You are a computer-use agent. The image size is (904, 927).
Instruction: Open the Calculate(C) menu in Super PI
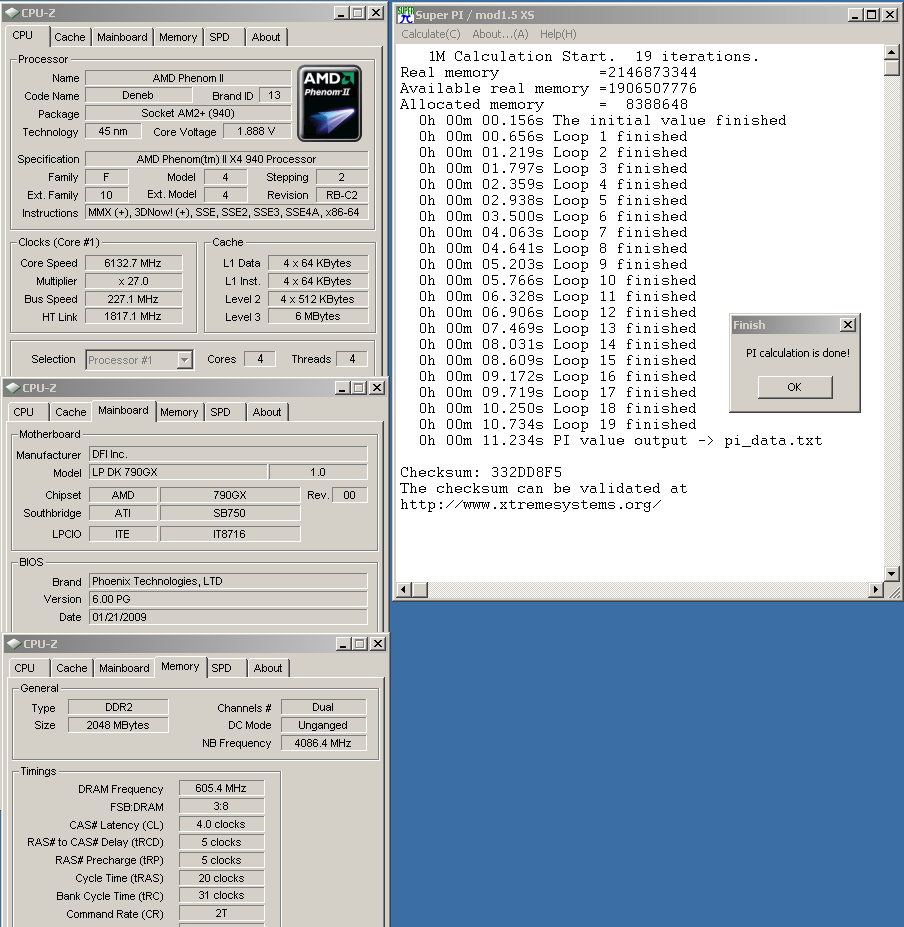430,34
